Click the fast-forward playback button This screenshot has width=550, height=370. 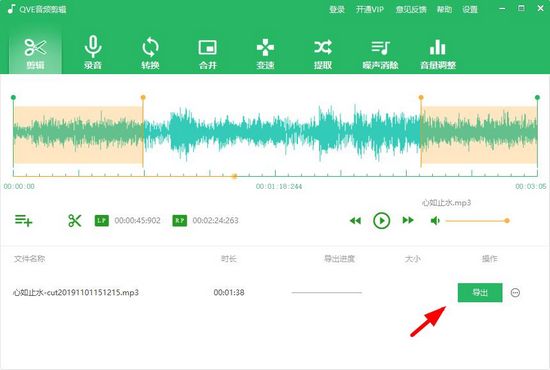tap(408, 220)
